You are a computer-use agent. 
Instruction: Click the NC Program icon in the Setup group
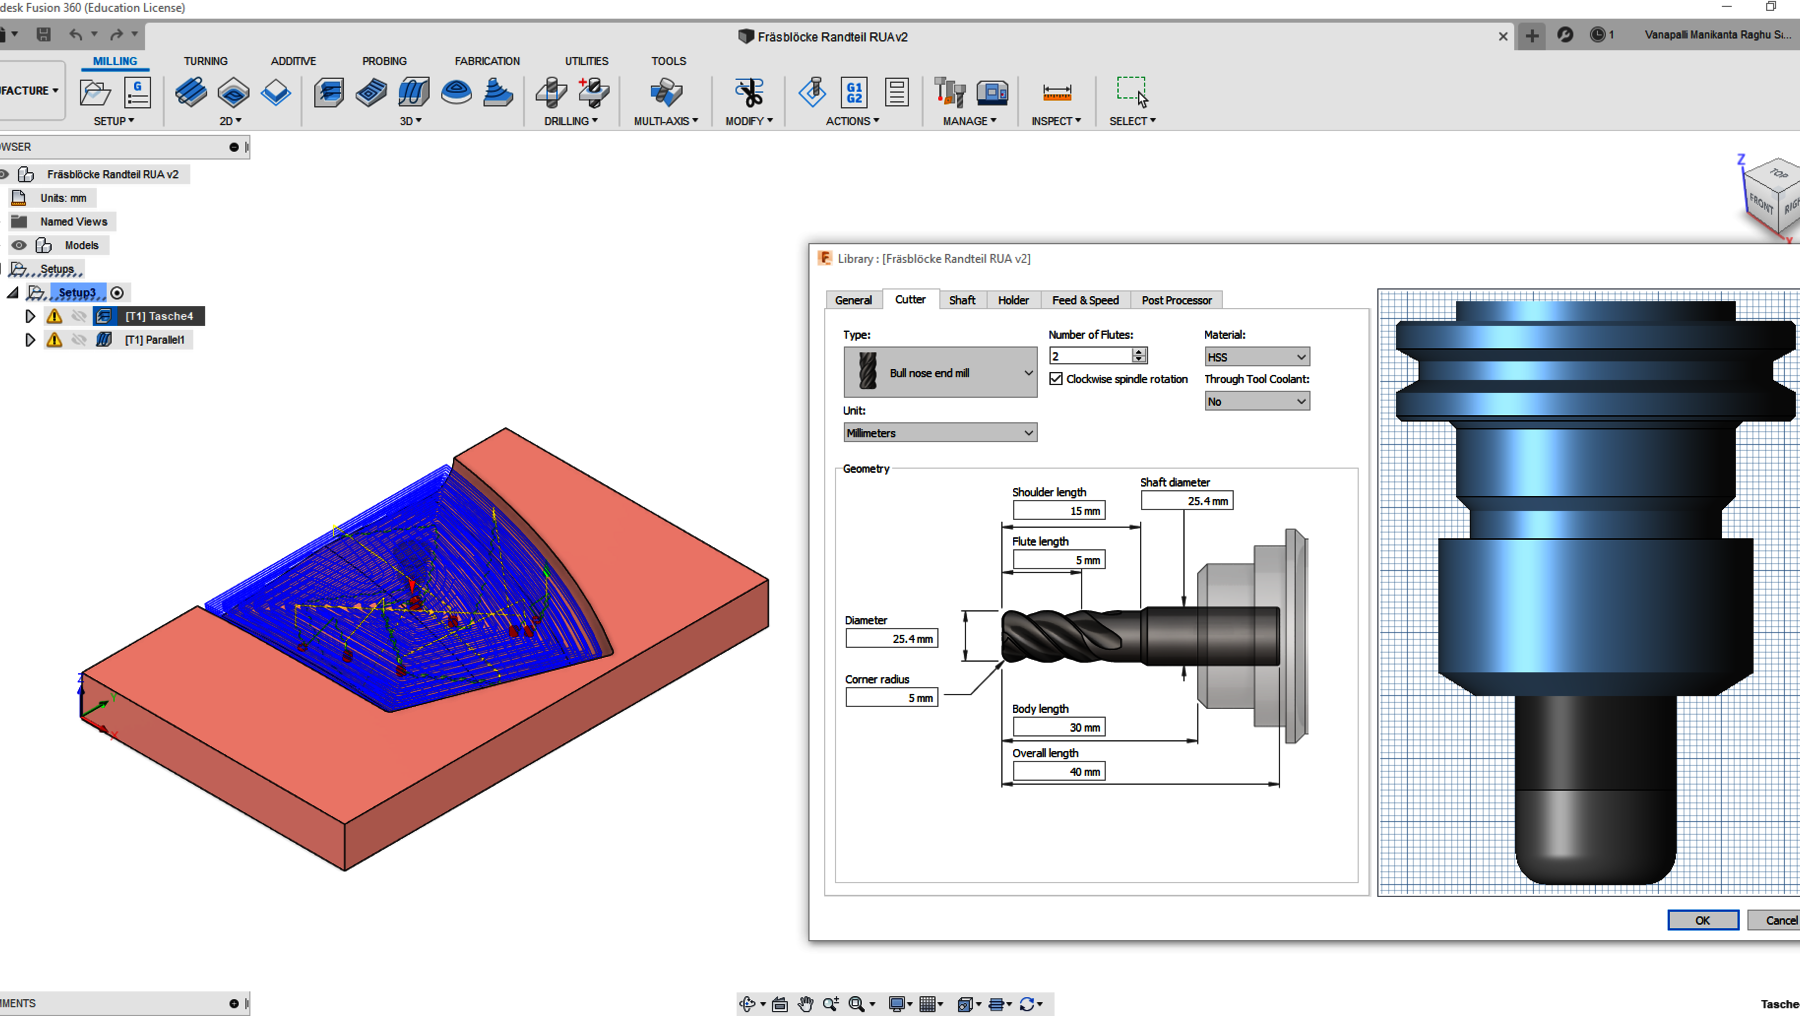137,93
